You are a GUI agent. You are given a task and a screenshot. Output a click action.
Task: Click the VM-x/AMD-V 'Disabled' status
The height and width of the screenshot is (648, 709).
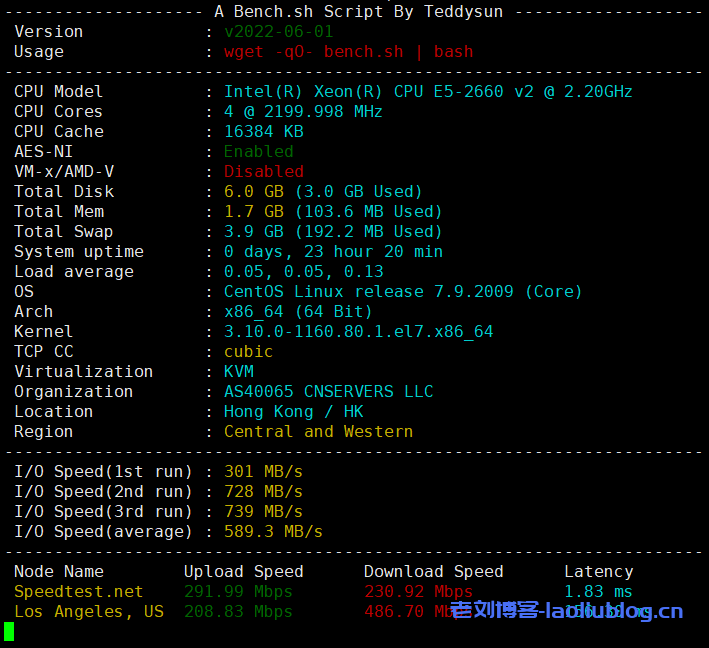(x=264, y=171)
